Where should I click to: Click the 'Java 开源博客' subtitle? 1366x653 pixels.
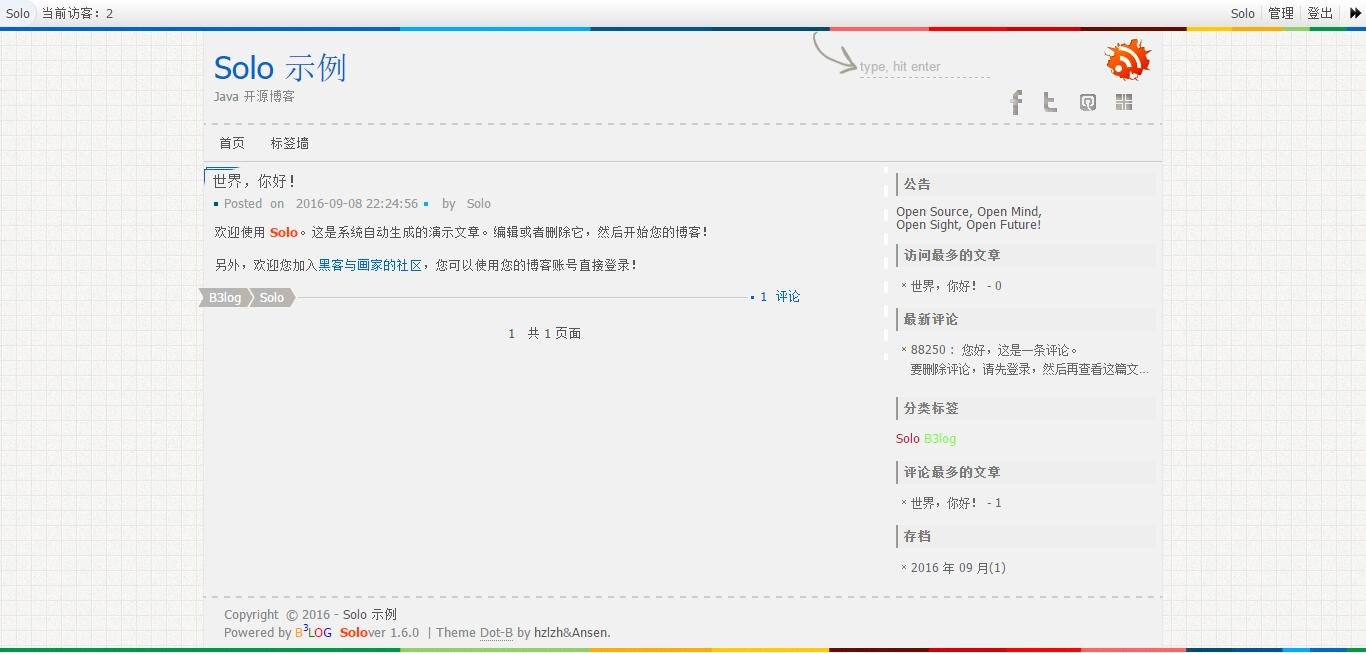click(x=254, y=97)
